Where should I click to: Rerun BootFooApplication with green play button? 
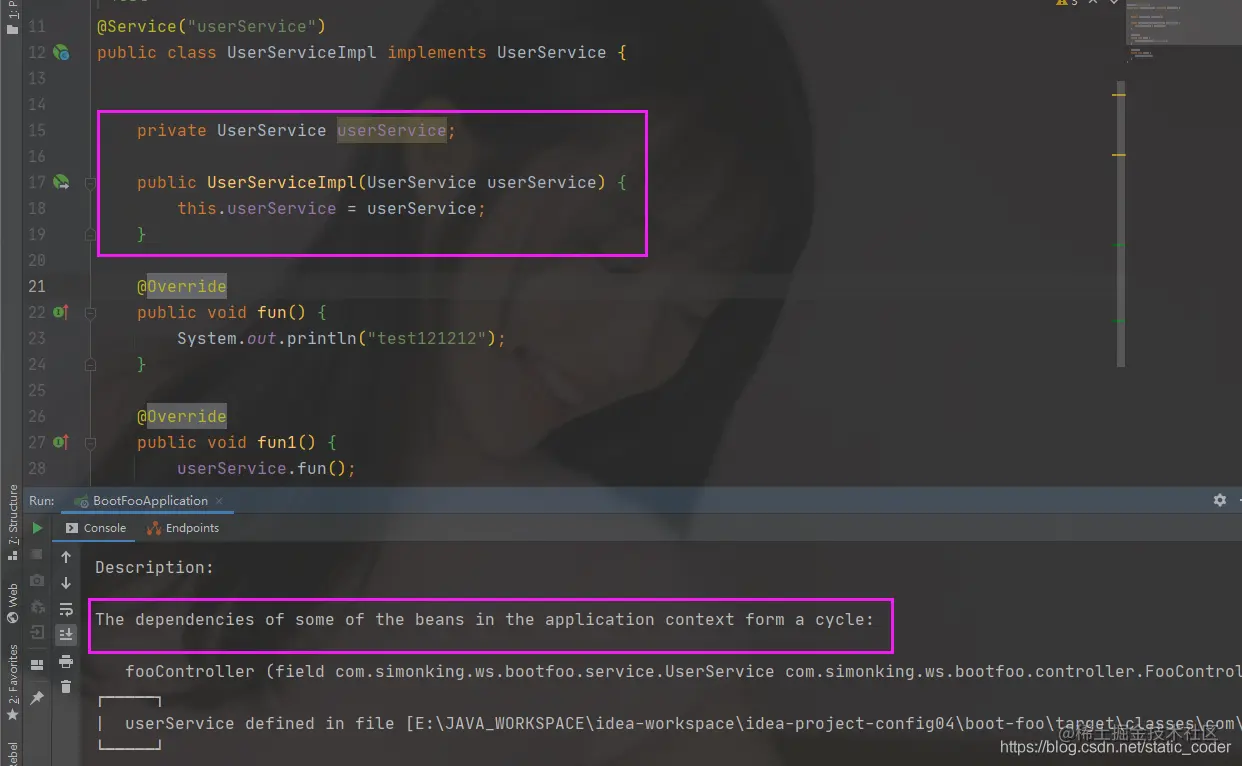coord(37,528)
